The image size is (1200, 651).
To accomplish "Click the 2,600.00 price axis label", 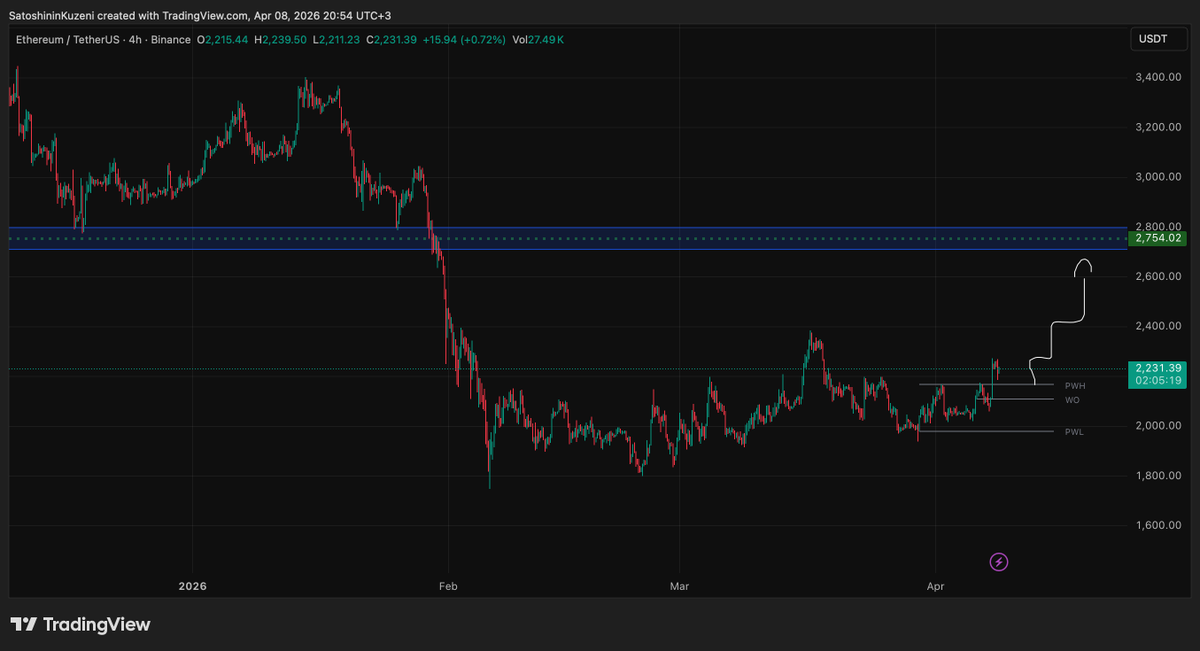I will tap(1160, 276).
